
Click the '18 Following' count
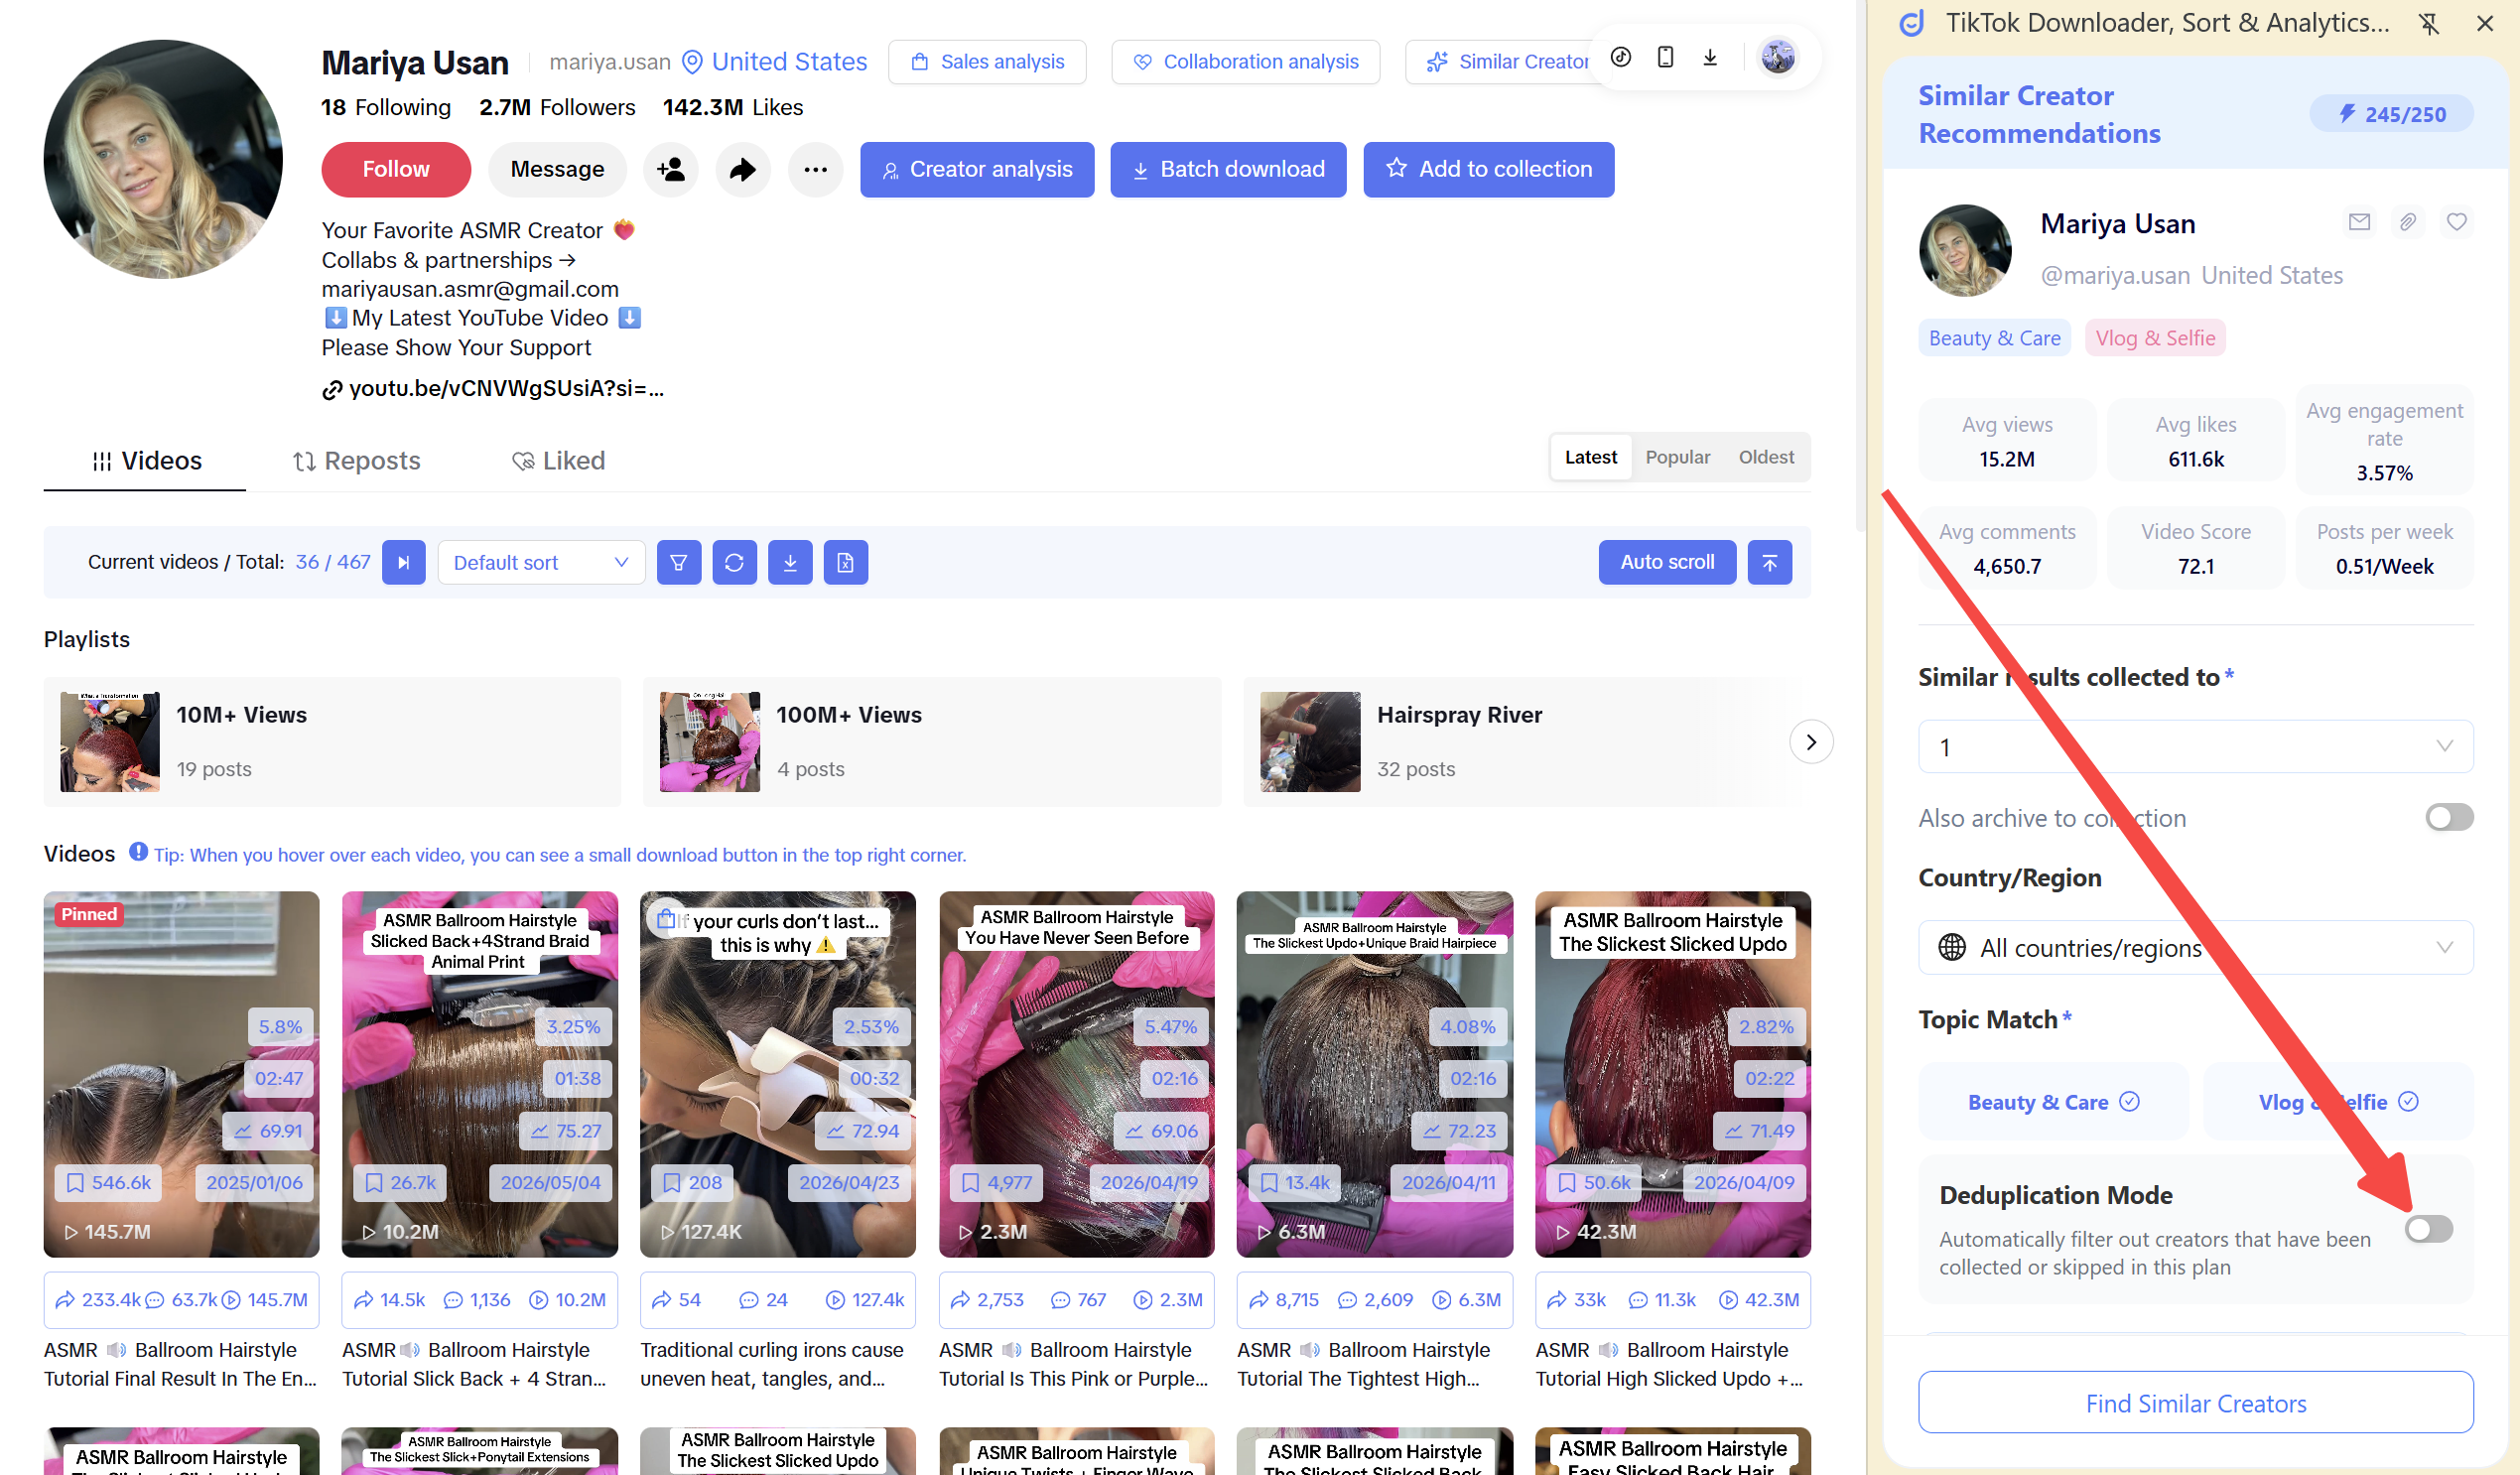pyautogui.click(x=386, y=107)
